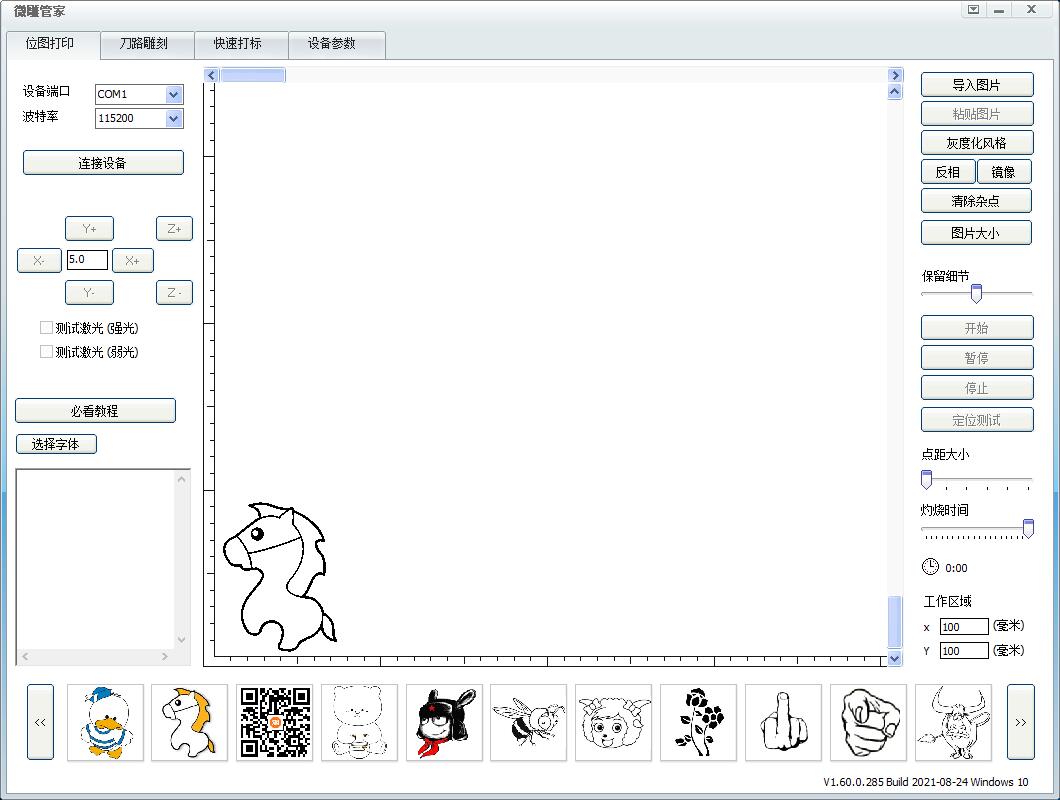This screenshot has height=800, width=1060.
Task: Pick the QR code sample image
Action: 275,722
